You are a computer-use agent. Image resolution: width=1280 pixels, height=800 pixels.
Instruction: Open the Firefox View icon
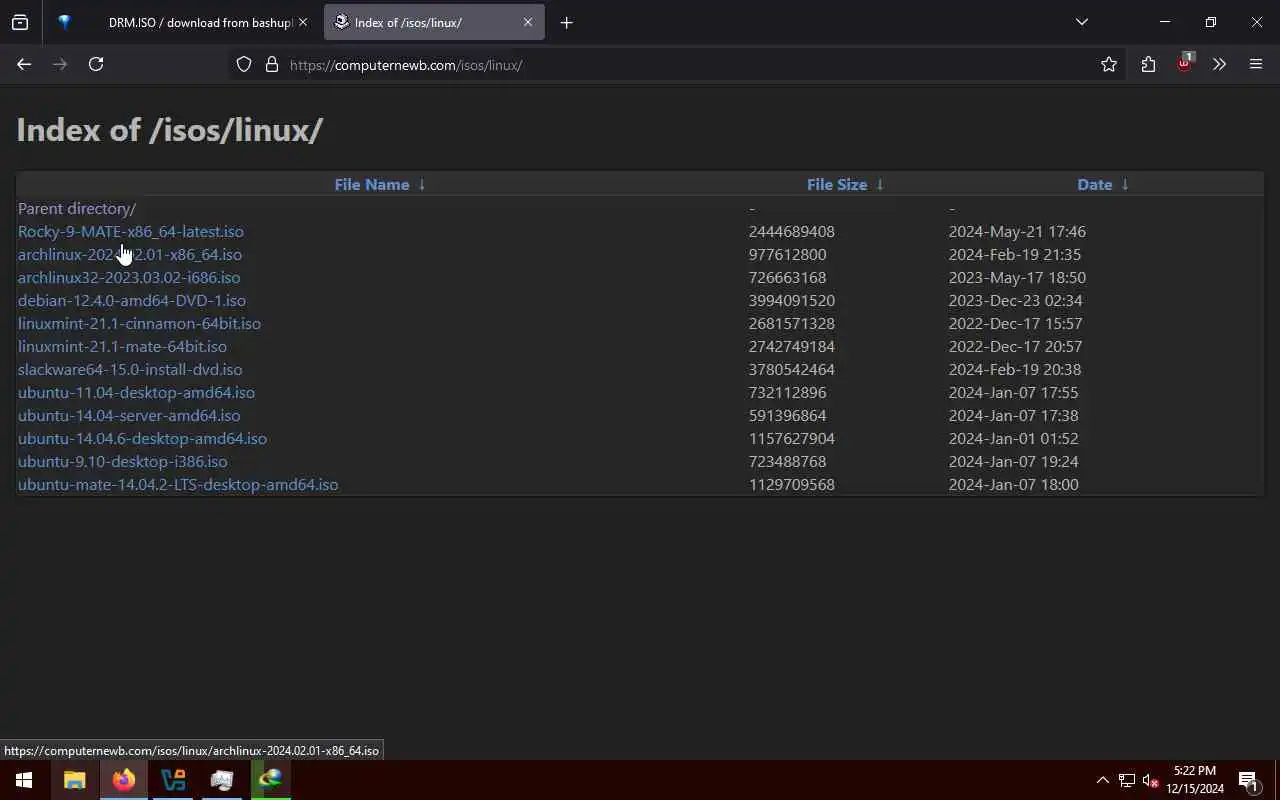20,22
